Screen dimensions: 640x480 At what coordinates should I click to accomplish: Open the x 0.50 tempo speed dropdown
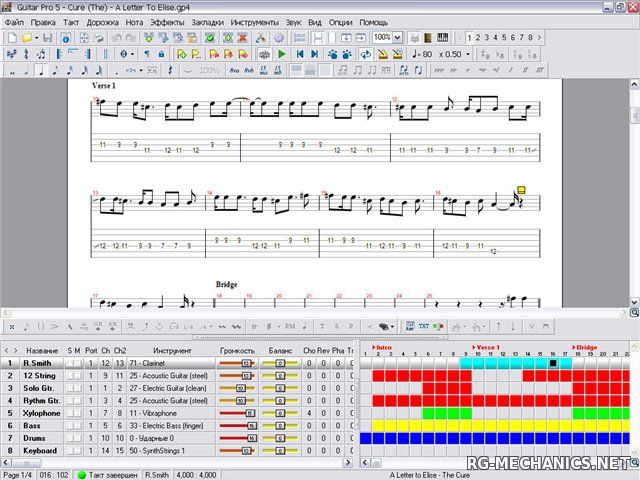pos(472,54)
